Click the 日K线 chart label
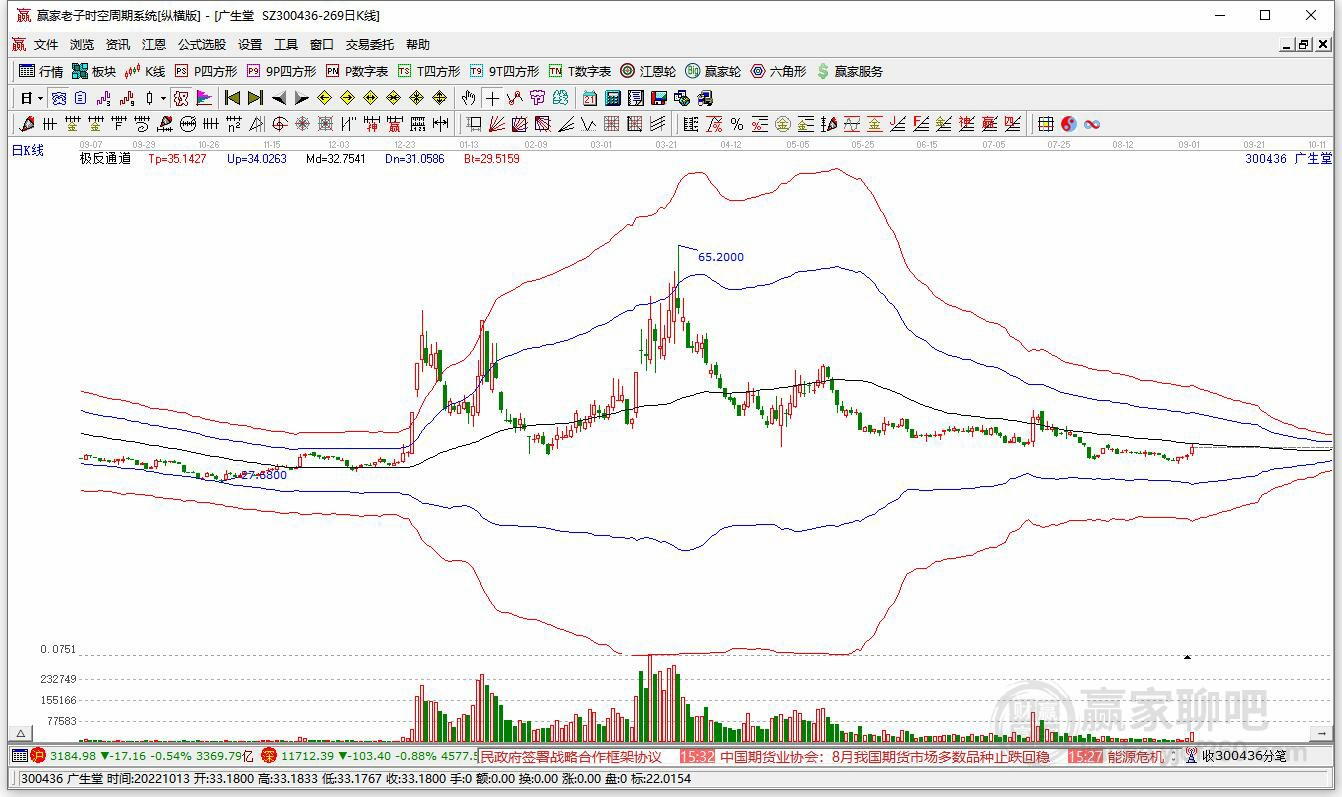This screenshot has height=797, width=1342. 28,150
